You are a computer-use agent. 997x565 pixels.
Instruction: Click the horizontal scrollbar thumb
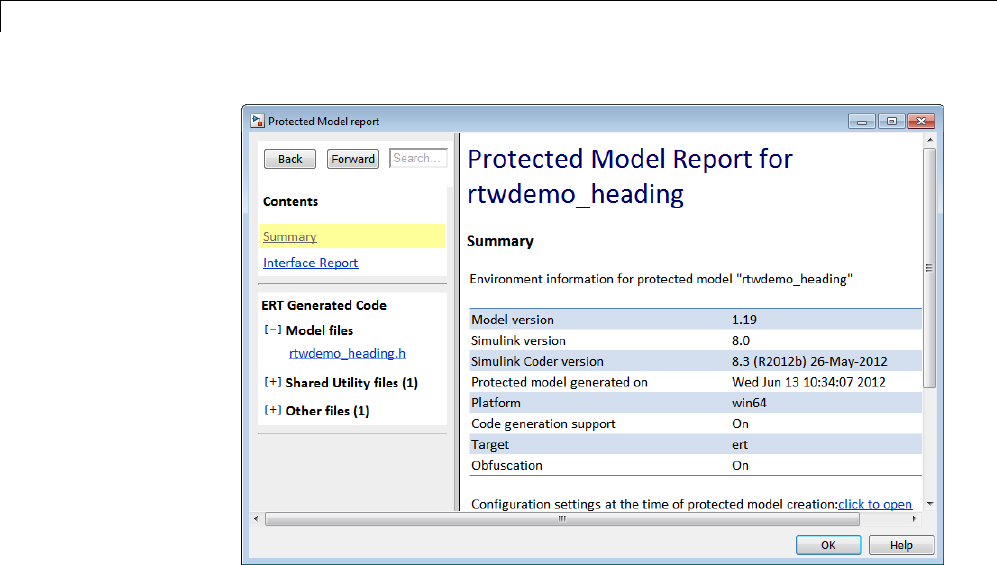coord(562,519)
